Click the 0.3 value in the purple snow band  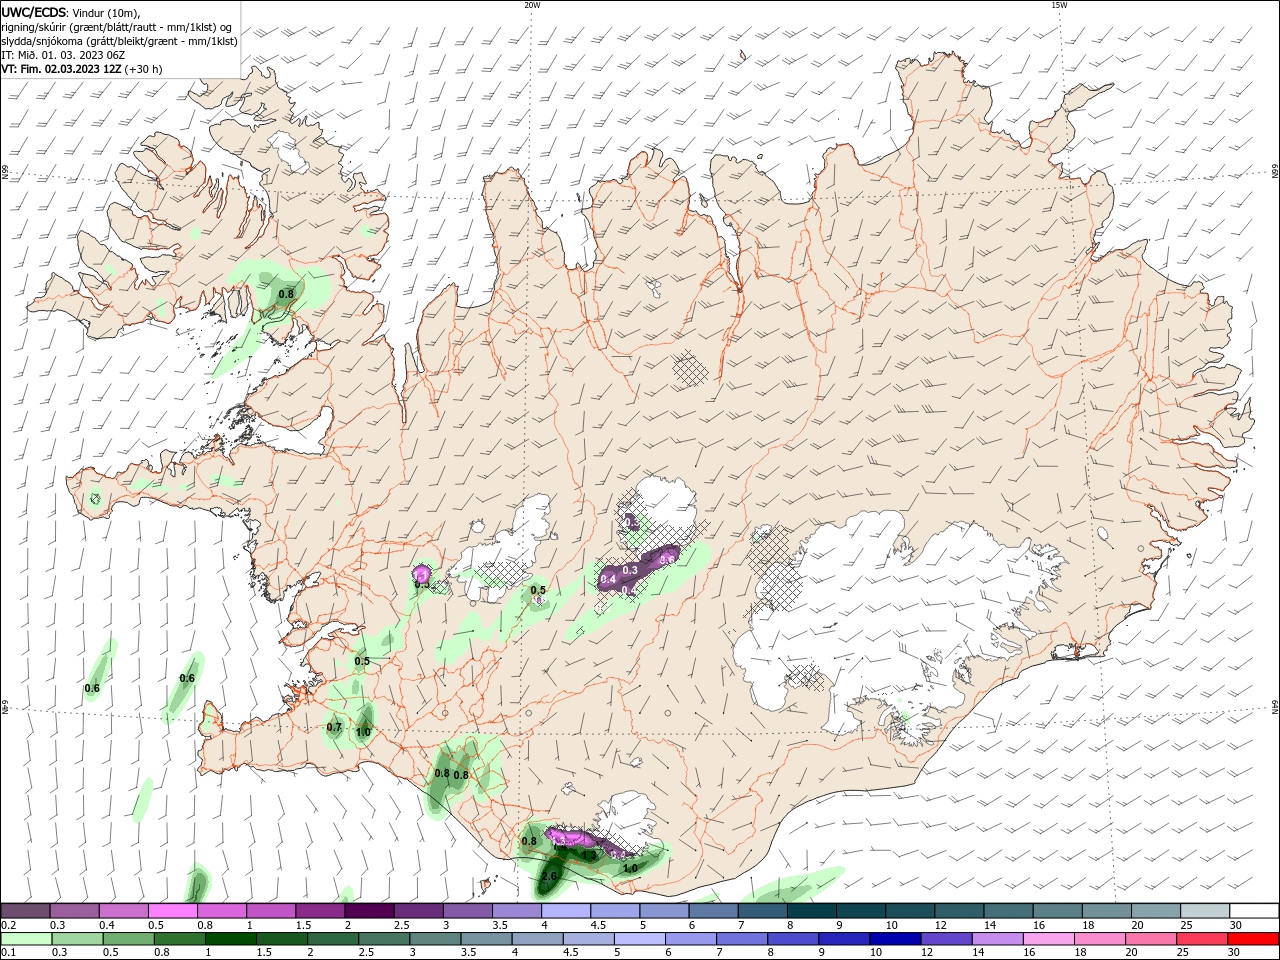(630, 570)
